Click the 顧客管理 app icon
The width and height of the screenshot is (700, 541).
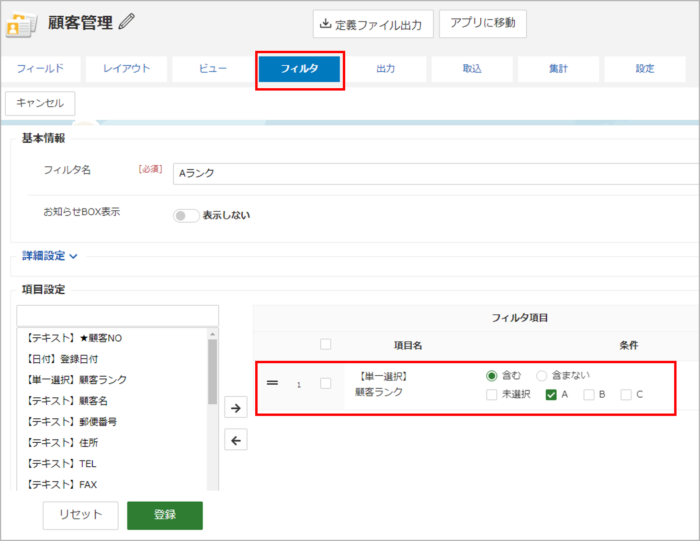tap(21, 25)
